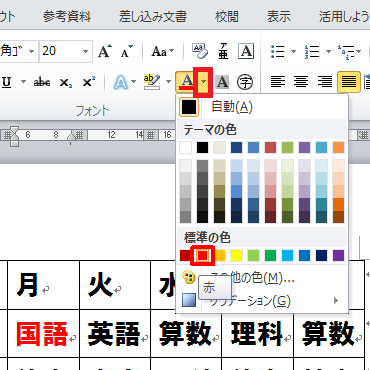Open the 差し込み文書 ribbon tab
The image size is (370, 370).
click(x=153, y=17)
